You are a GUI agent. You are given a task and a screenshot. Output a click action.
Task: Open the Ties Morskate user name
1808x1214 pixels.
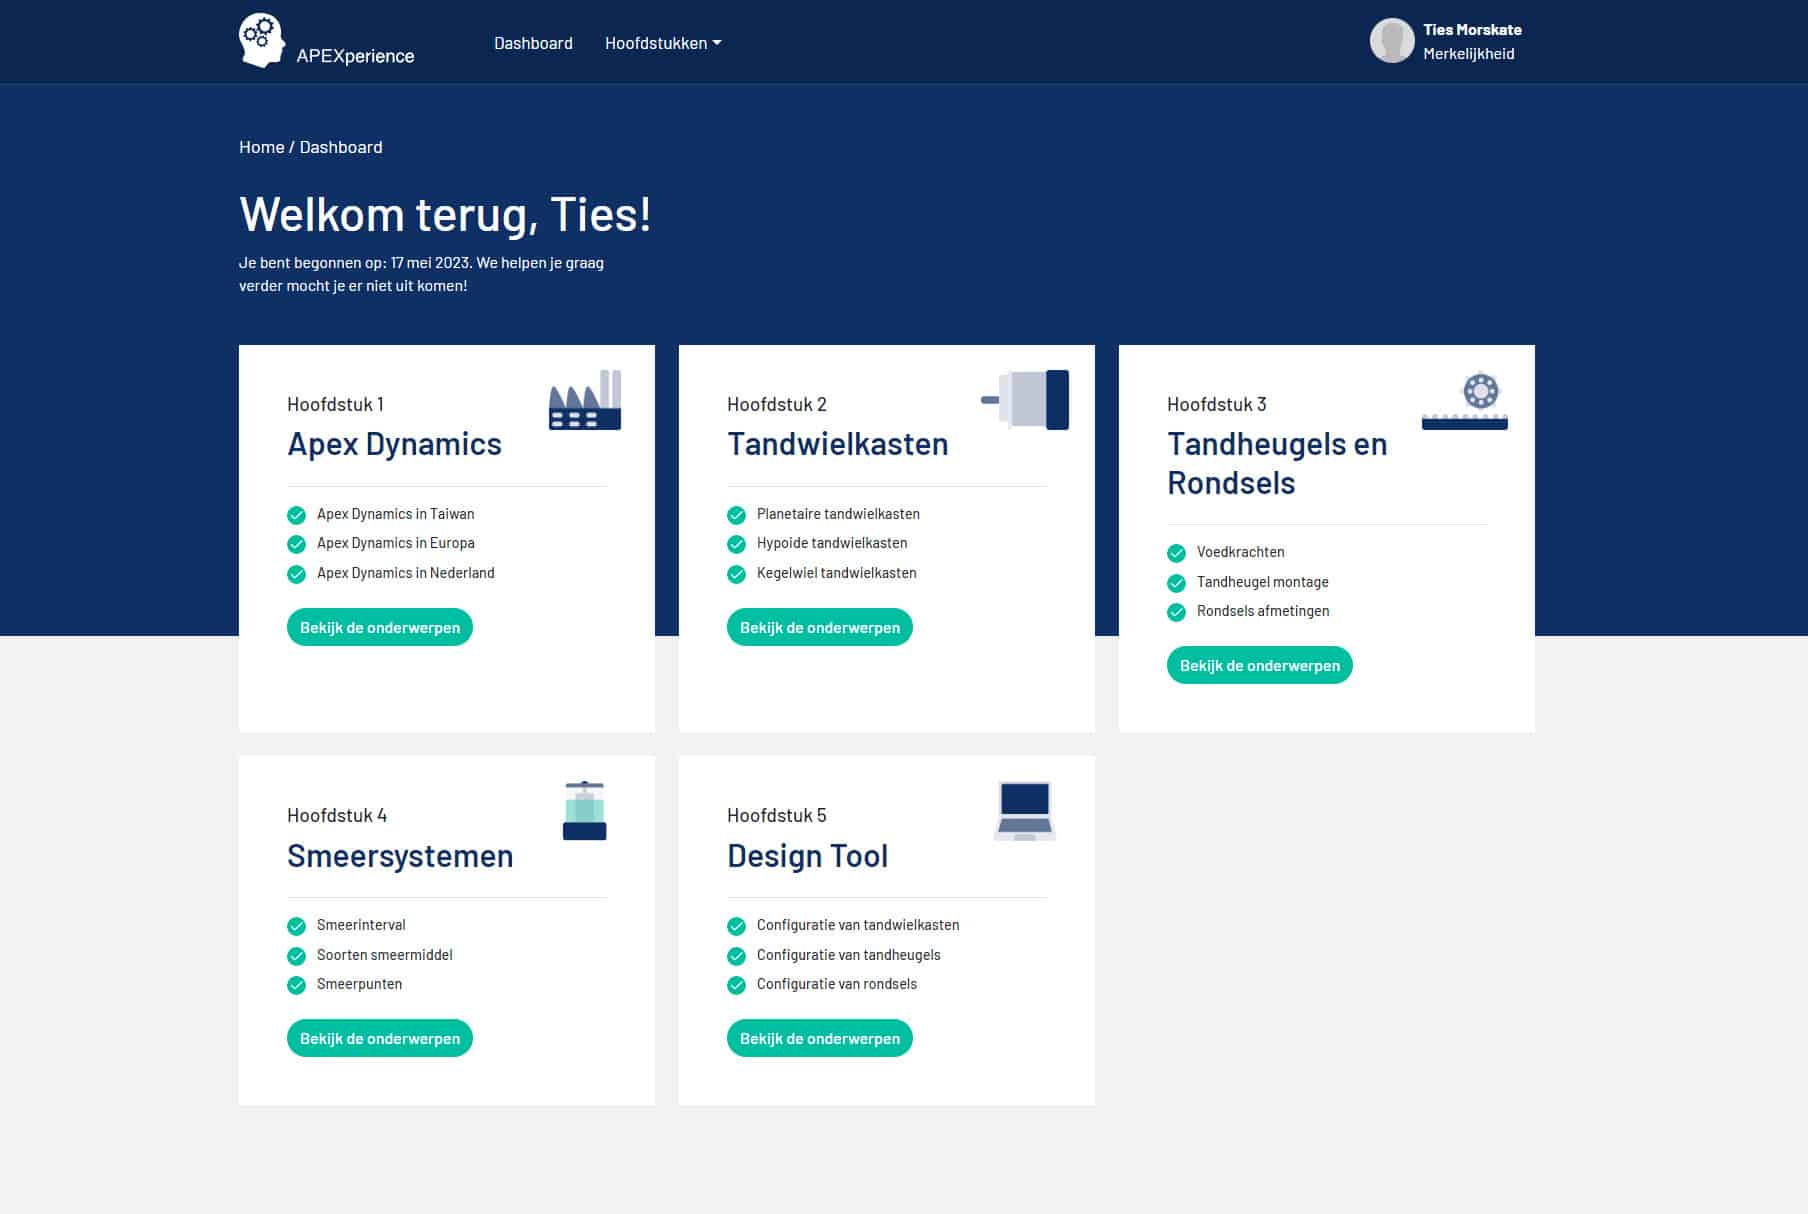1472,30
